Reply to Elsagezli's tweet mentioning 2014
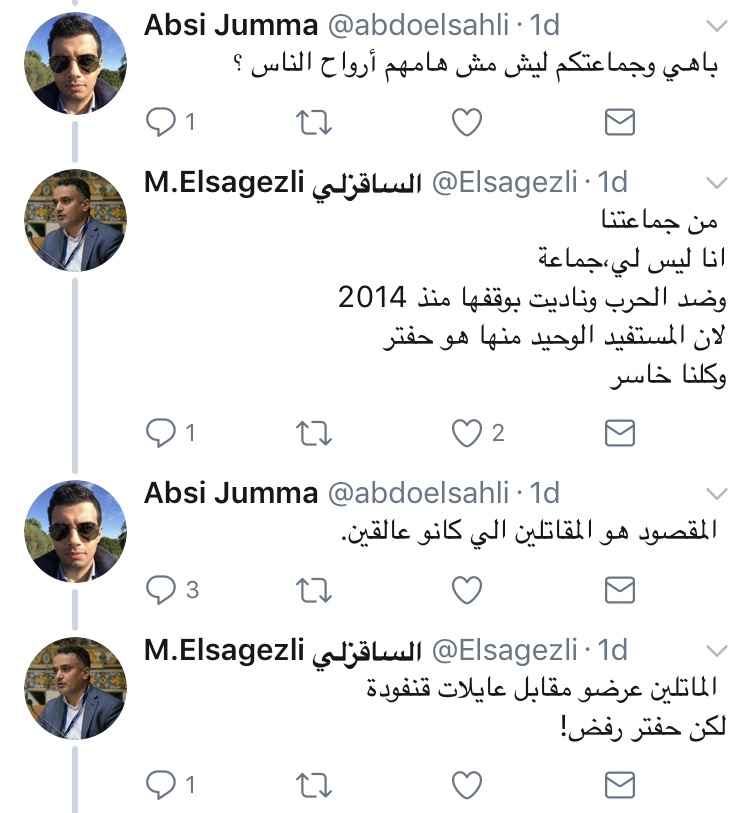The height and width of the screenshot is (813, 750). [x=161, y=433]
